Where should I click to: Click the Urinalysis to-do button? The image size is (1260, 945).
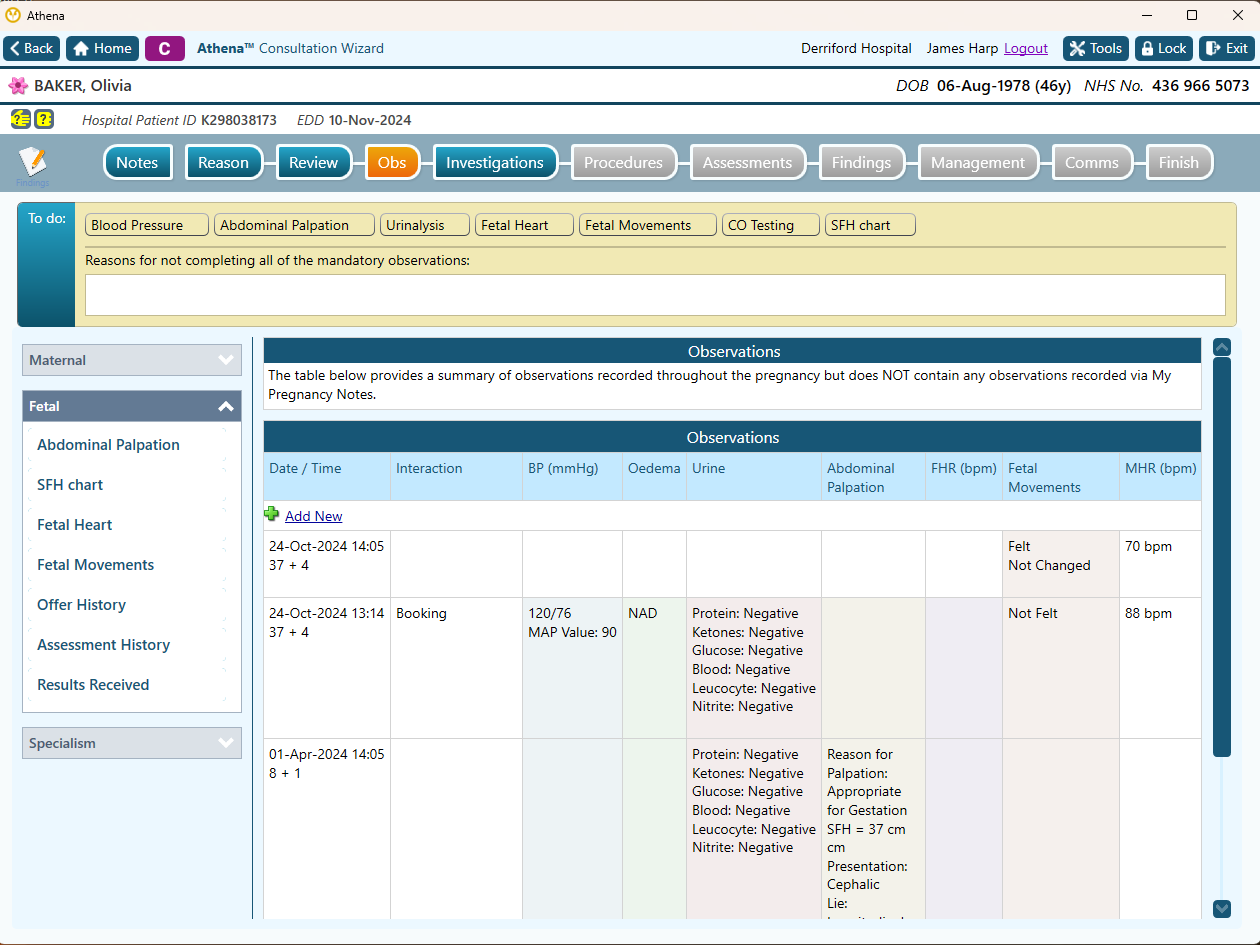click(x=425, y=225)
